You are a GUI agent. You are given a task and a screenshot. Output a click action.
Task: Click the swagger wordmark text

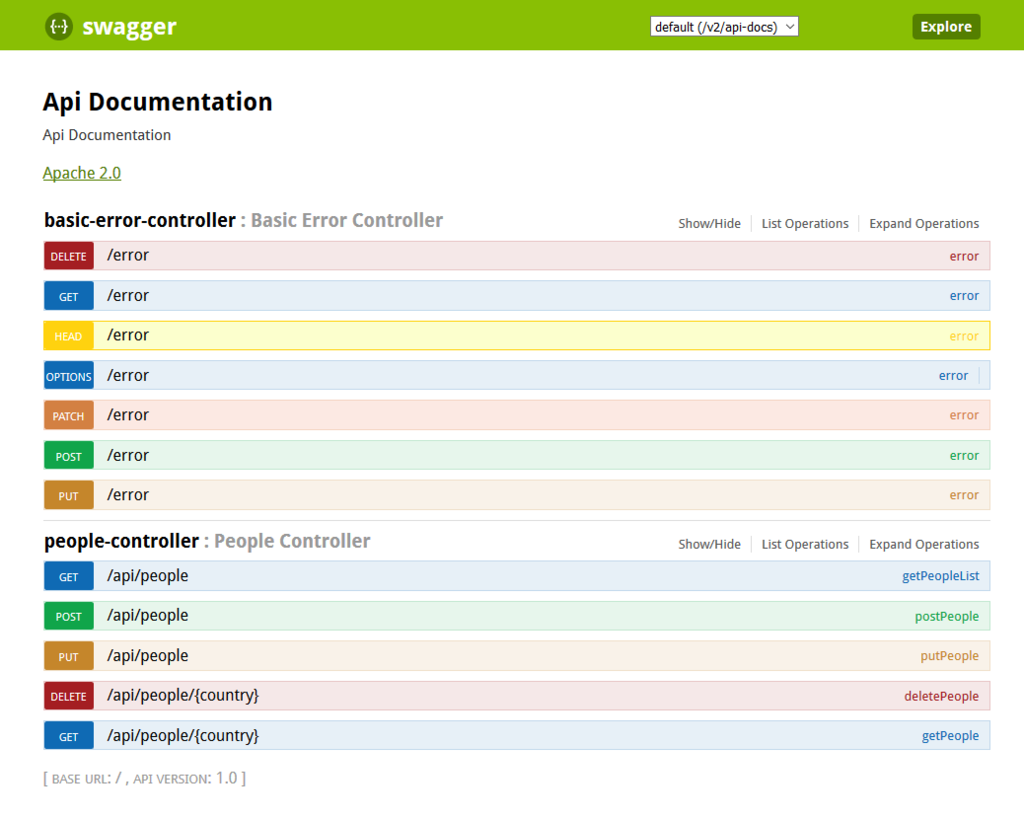tap(129, 27)
